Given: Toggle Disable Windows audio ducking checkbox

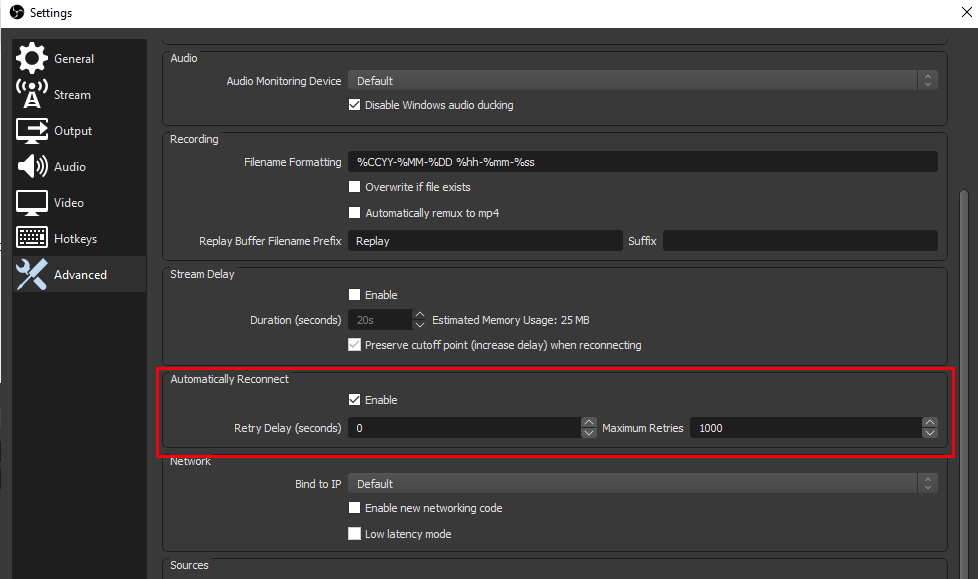Looking at the screenshot, I should [354, 105].
